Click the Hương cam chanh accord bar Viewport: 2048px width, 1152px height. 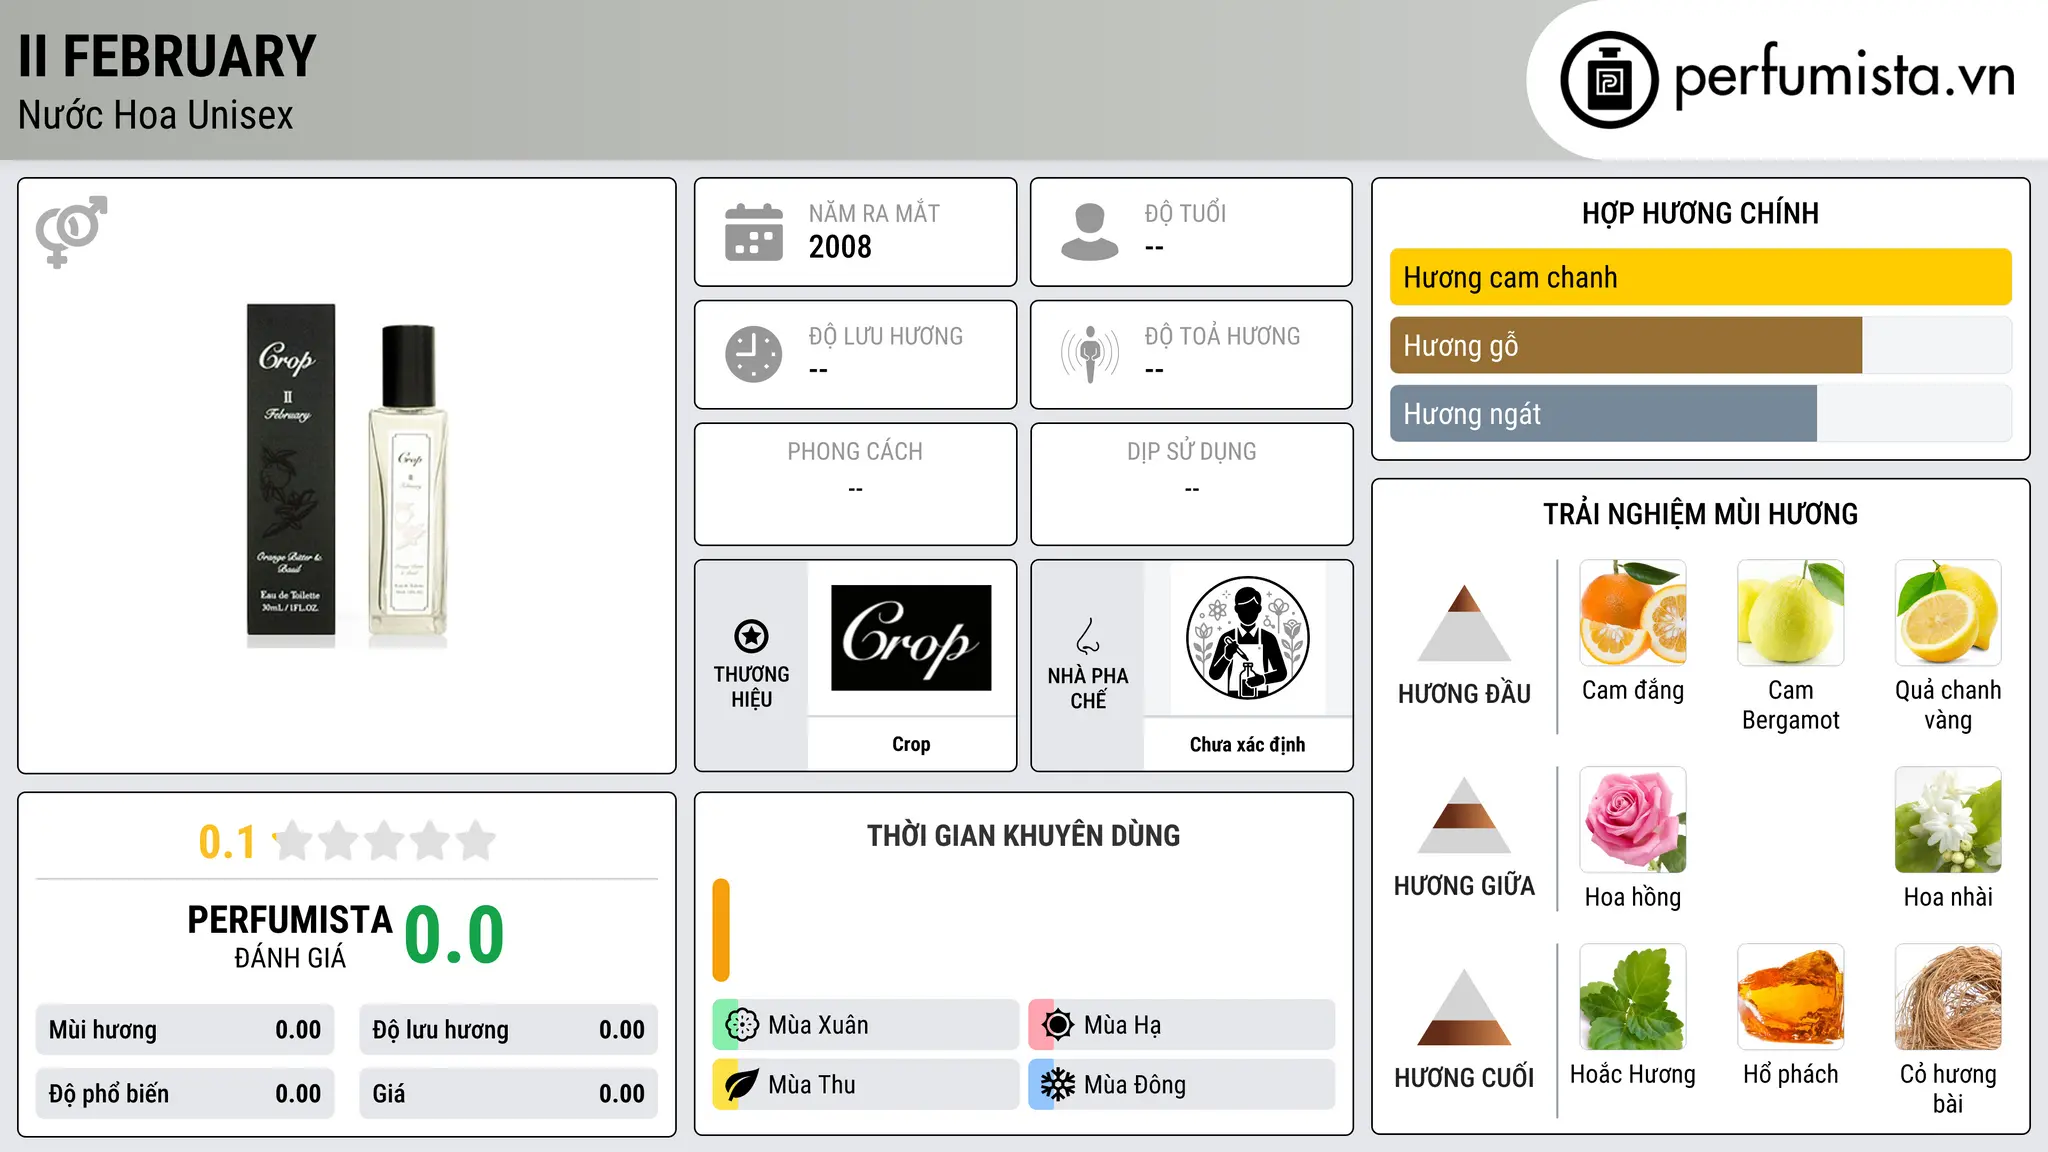[x=1700, y=277]
